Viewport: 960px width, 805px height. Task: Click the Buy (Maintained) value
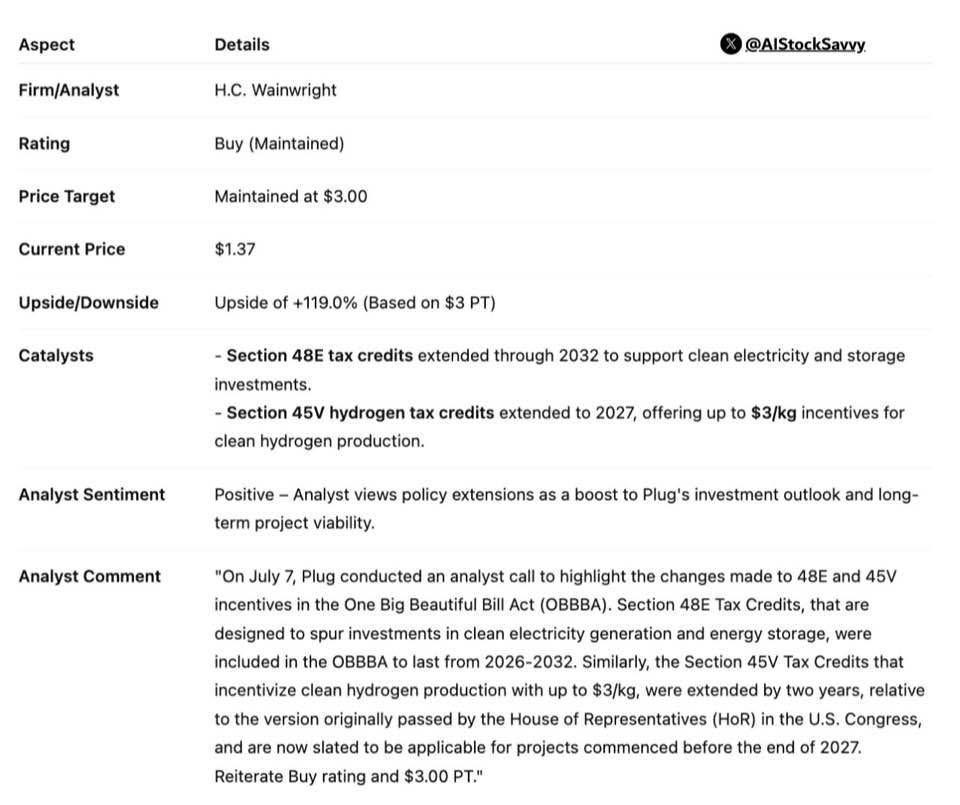click(279, 144)
